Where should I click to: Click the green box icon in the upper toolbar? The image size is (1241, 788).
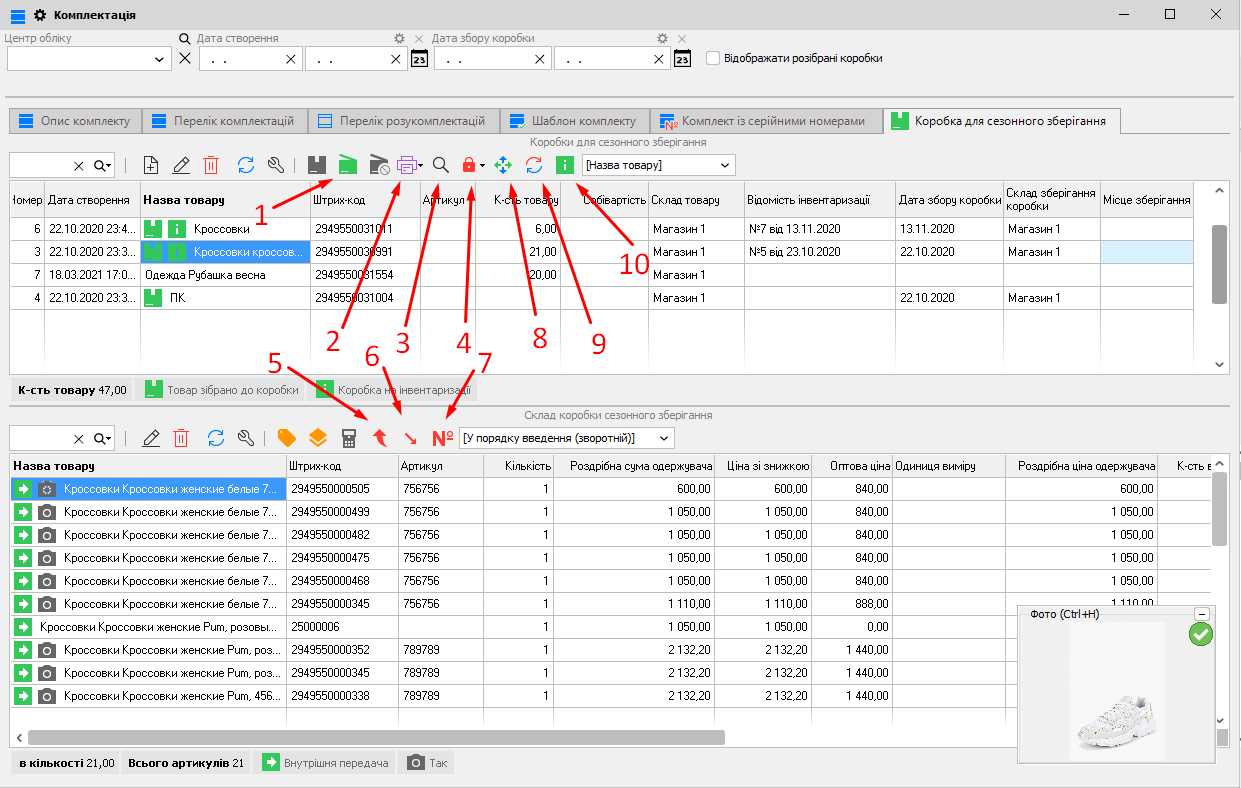(x=348, y=165)
